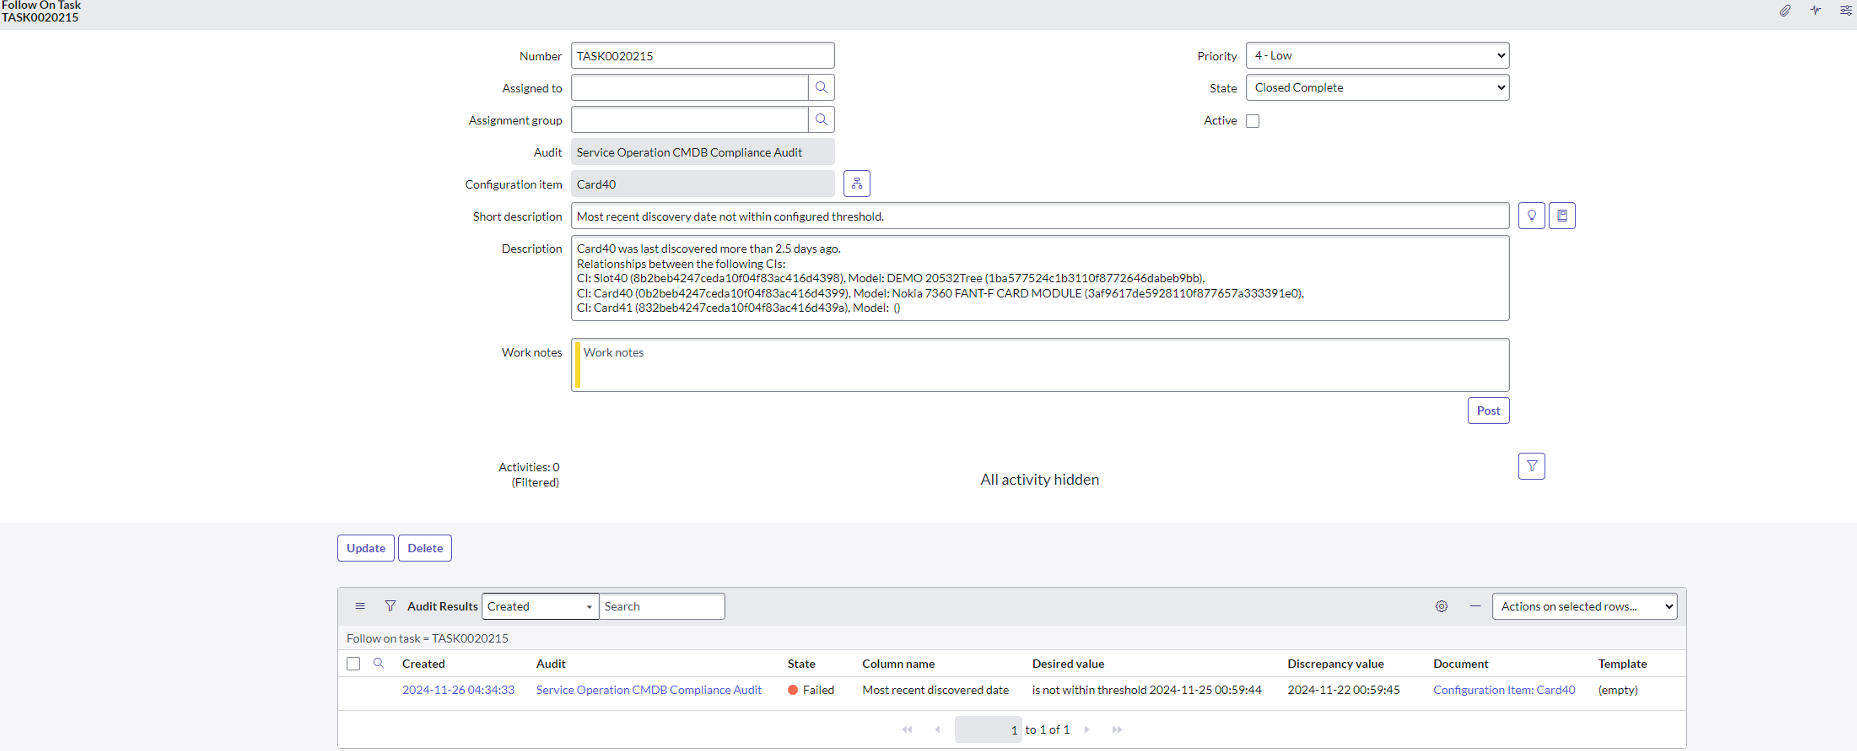Go to the first page of results
This screenshot has width=1857, height=751.
[x=907, y=730]
